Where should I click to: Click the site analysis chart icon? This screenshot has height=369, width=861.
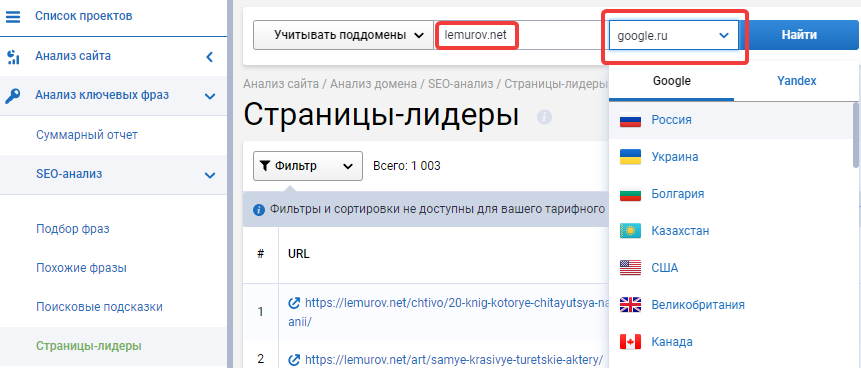13,56
